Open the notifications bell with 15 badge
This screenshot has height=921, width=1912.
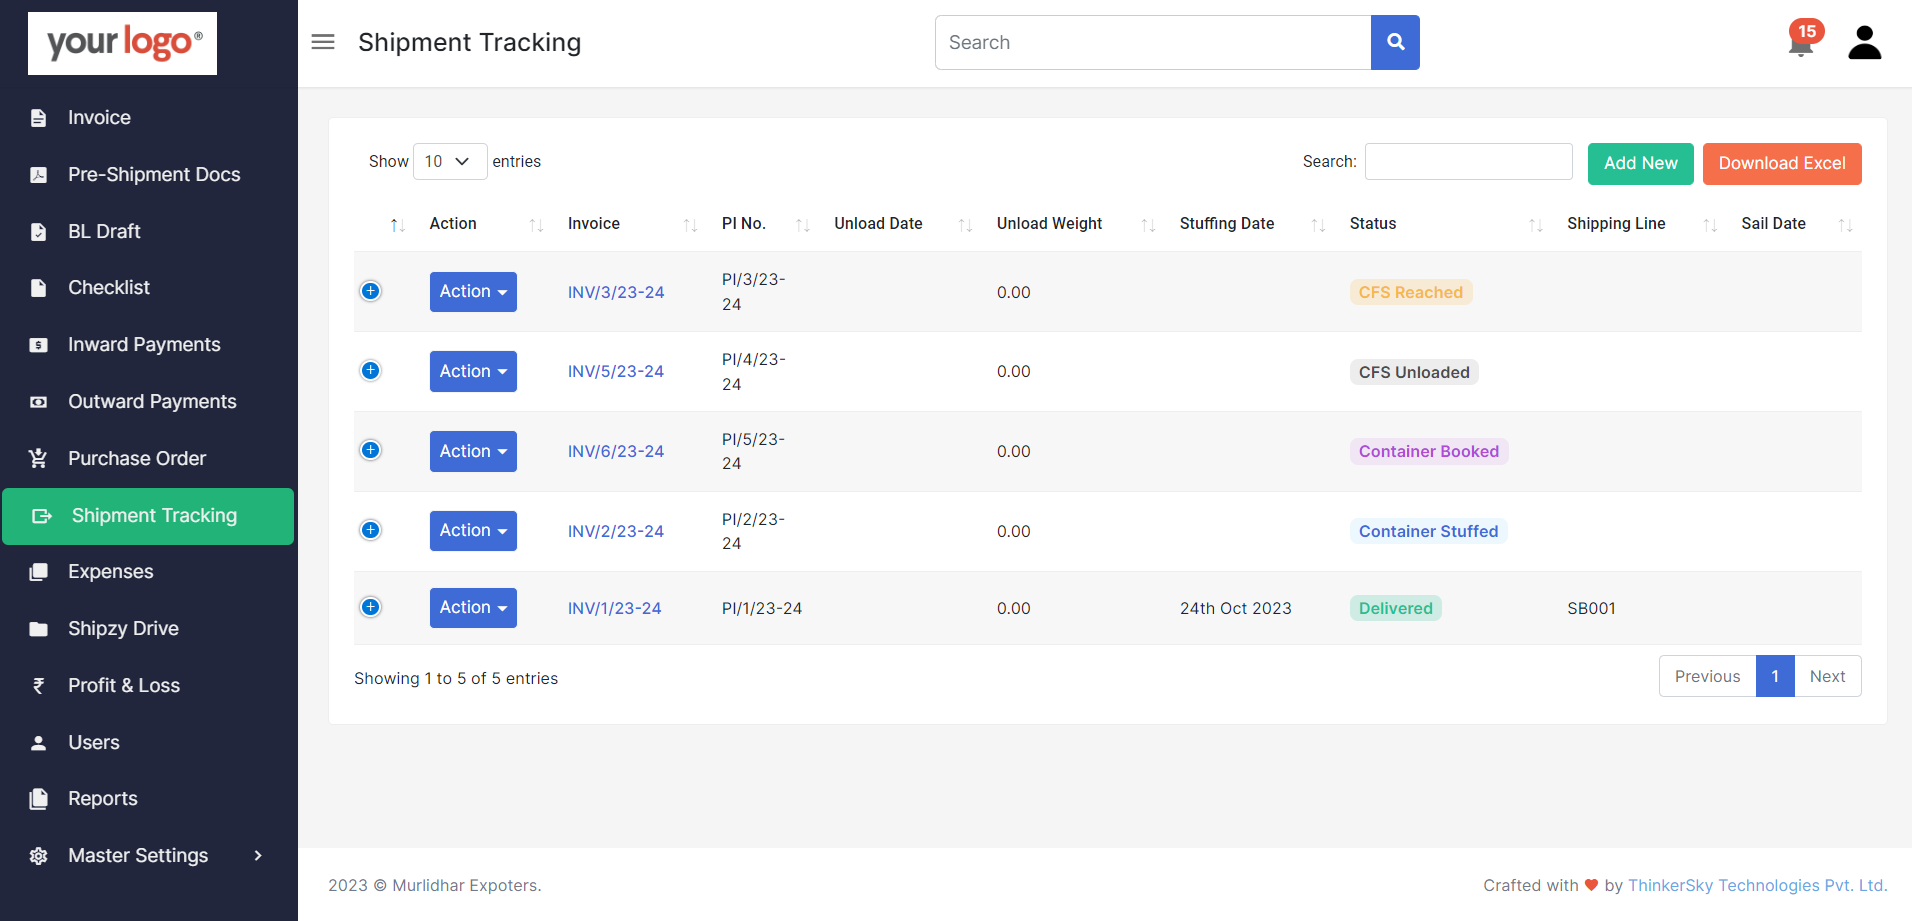(1801, 42)
